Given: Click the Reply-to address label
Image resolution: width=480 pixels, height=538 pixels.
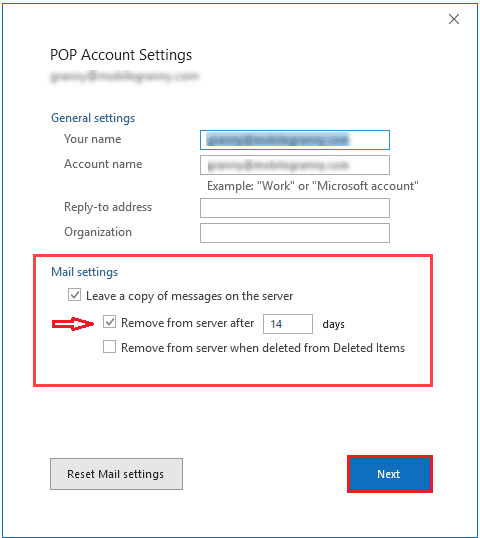Looking at the screenshot, I should pyautogui.click(x=108, y=207).
